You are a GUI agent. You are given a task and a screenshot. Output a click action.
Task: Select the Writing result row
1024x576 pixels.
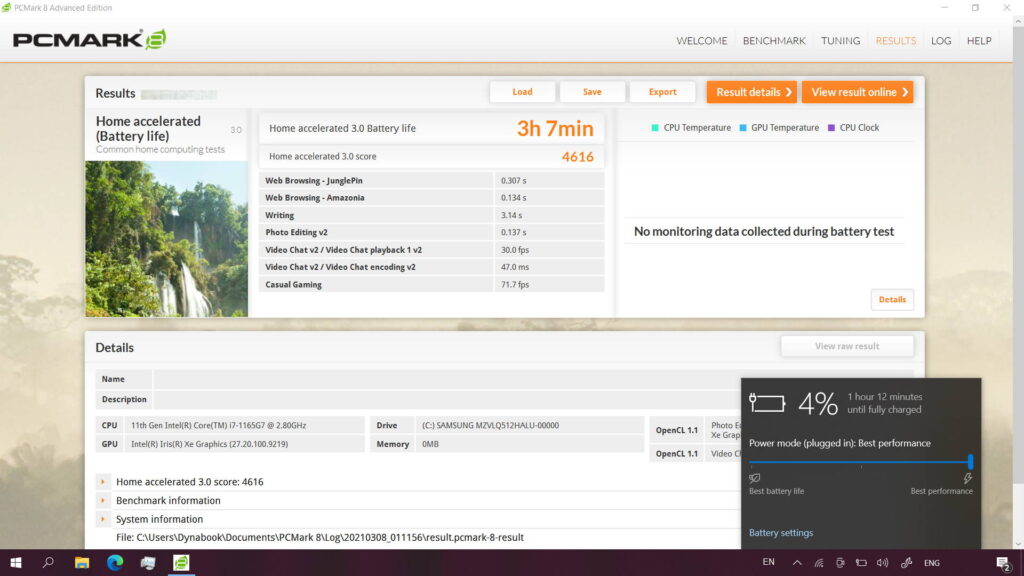432,215
